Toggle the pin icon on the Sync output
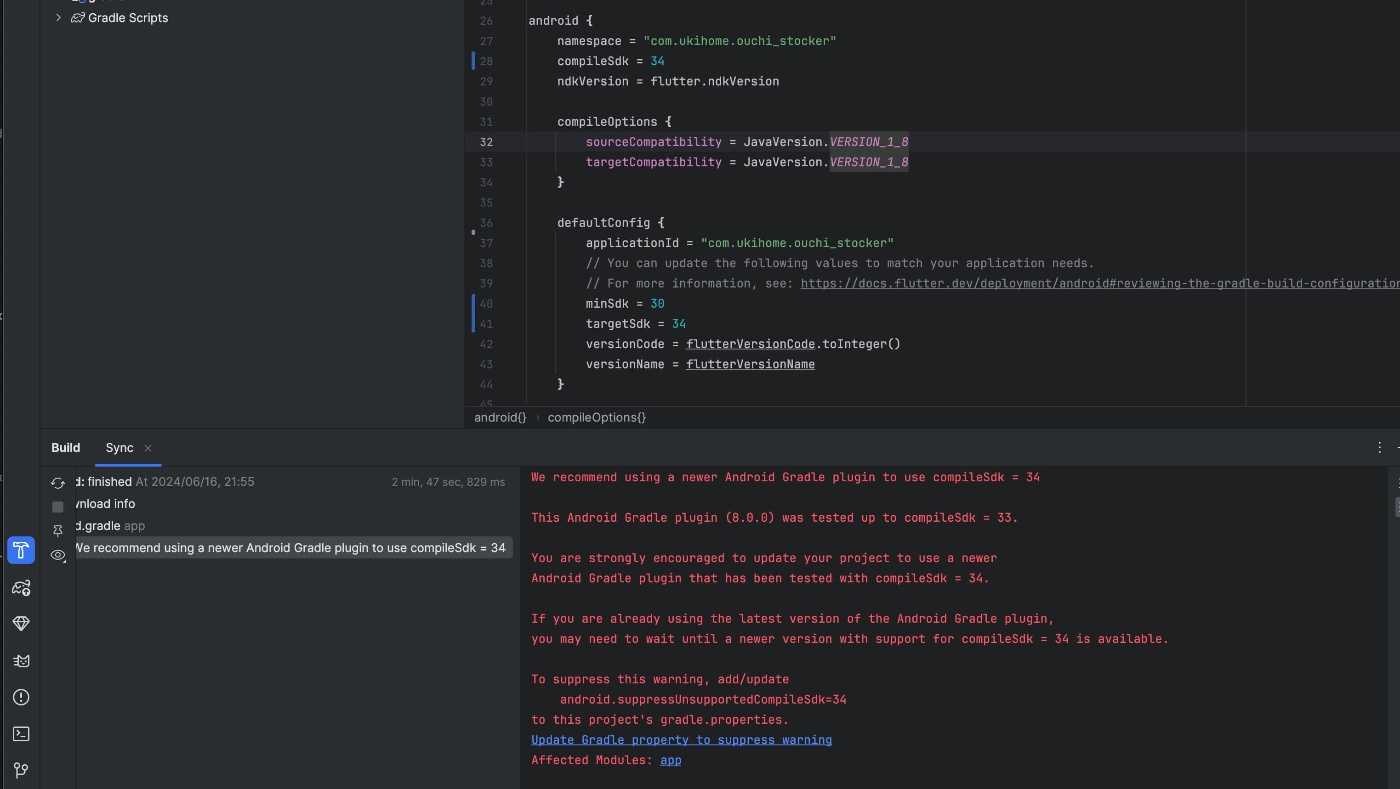Image resolution: width=1400 pixels, height=789 pixels. click(57, 530)
